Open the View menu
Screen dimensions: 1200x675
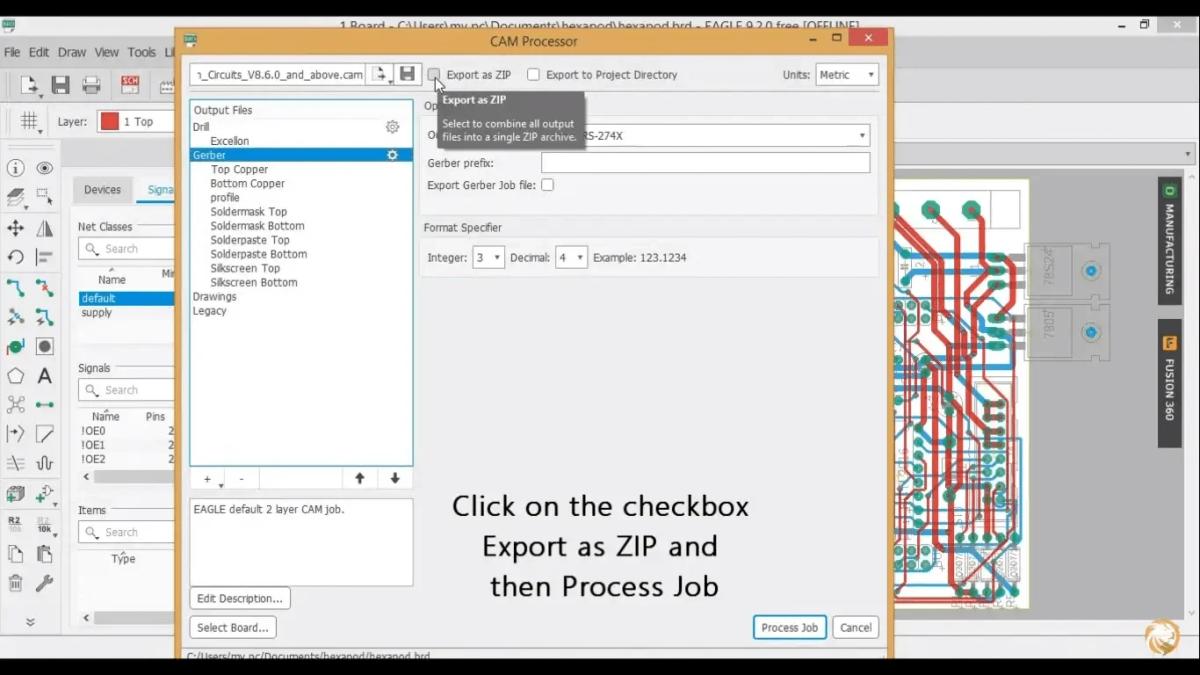tap(107, 52)
